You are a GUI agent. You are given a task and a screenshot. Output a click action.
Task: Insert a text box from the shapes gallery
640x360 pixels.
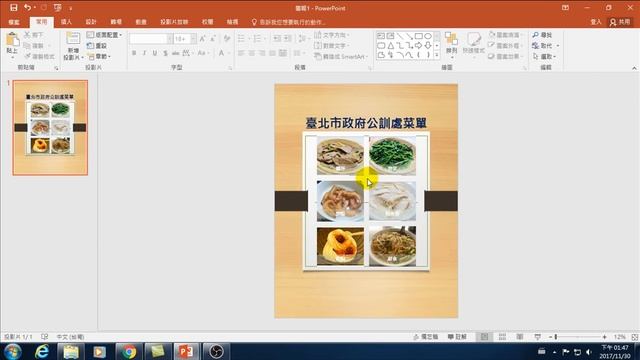tap(381, 36)
